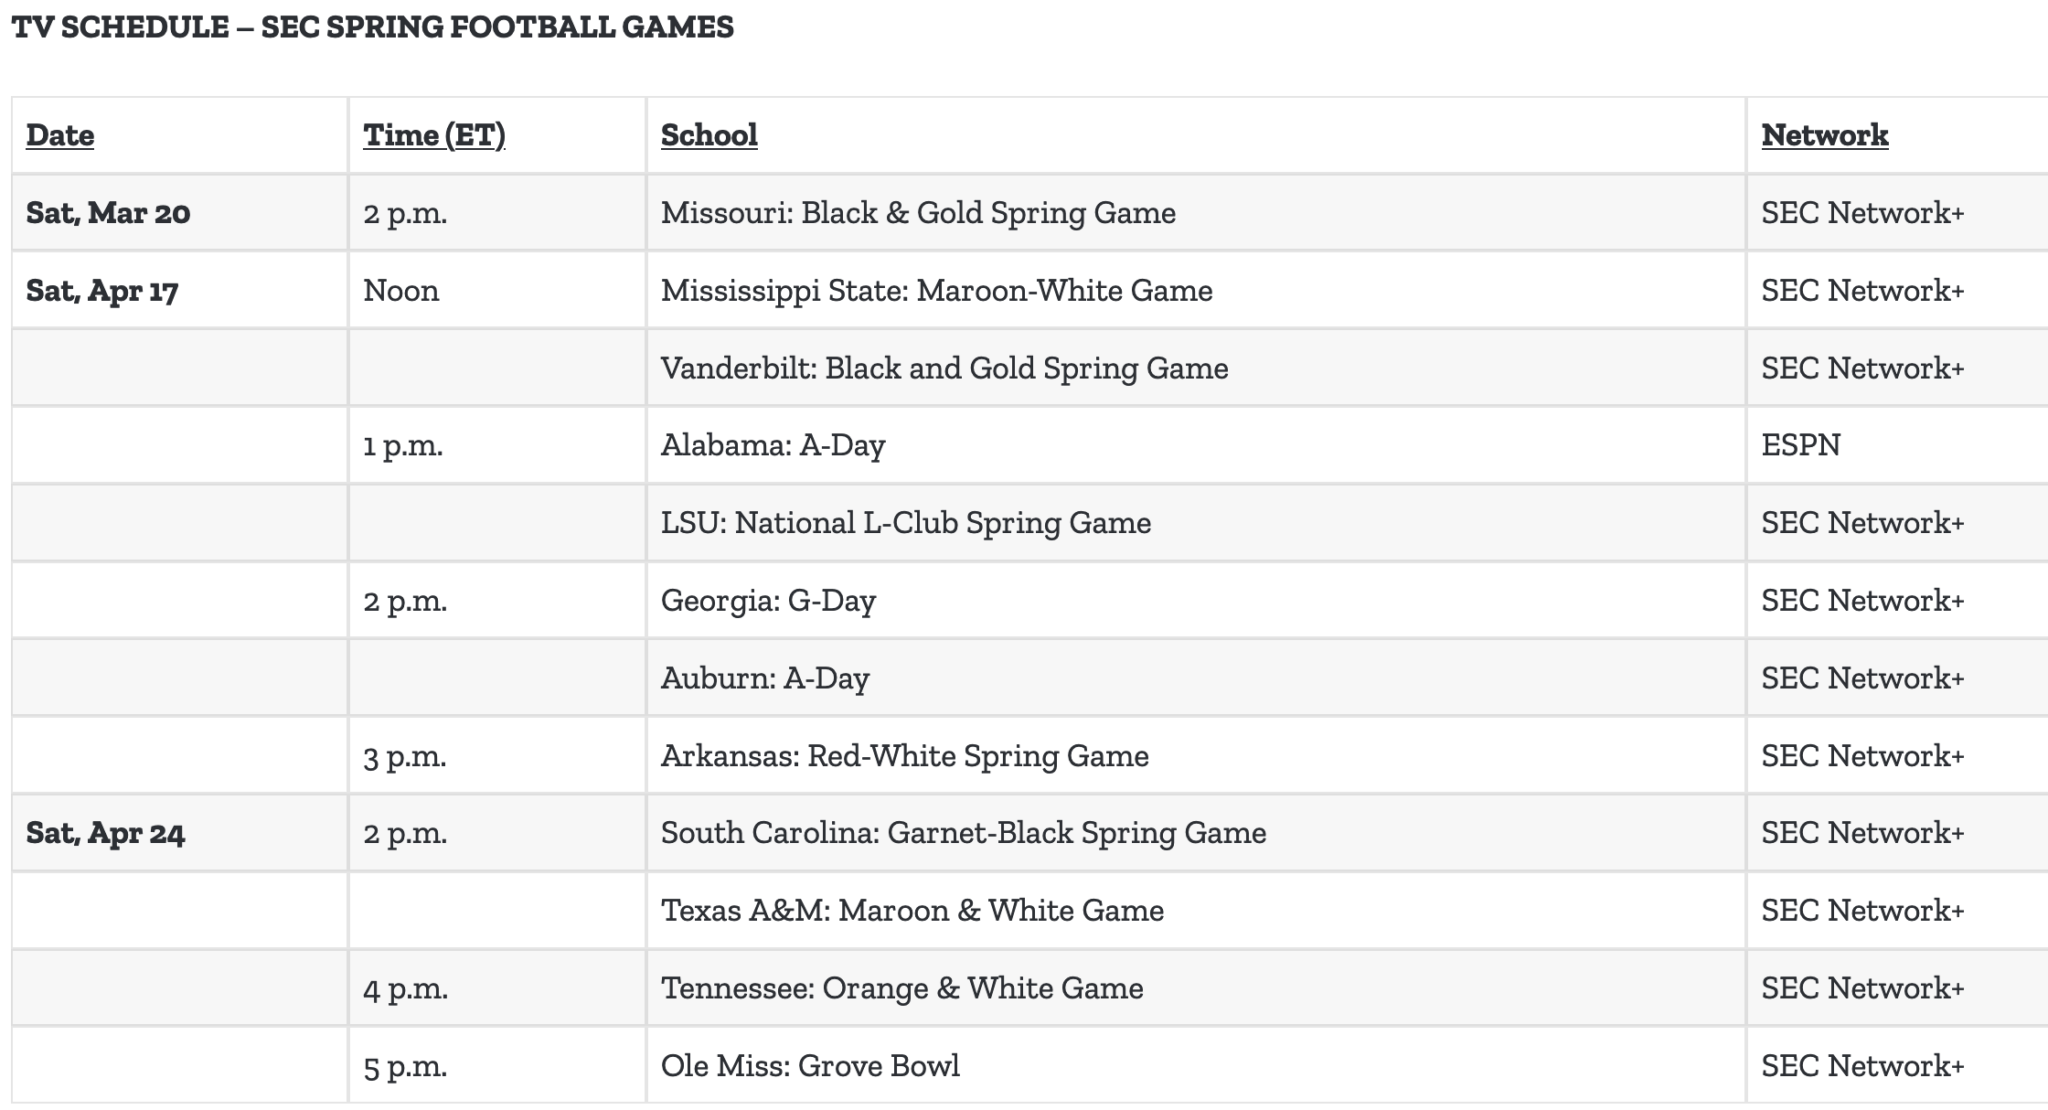This screenshot has width=2048, height=1110.
Task: Click Texas A&M: Maroon & White Game
Action: (912, 911)
